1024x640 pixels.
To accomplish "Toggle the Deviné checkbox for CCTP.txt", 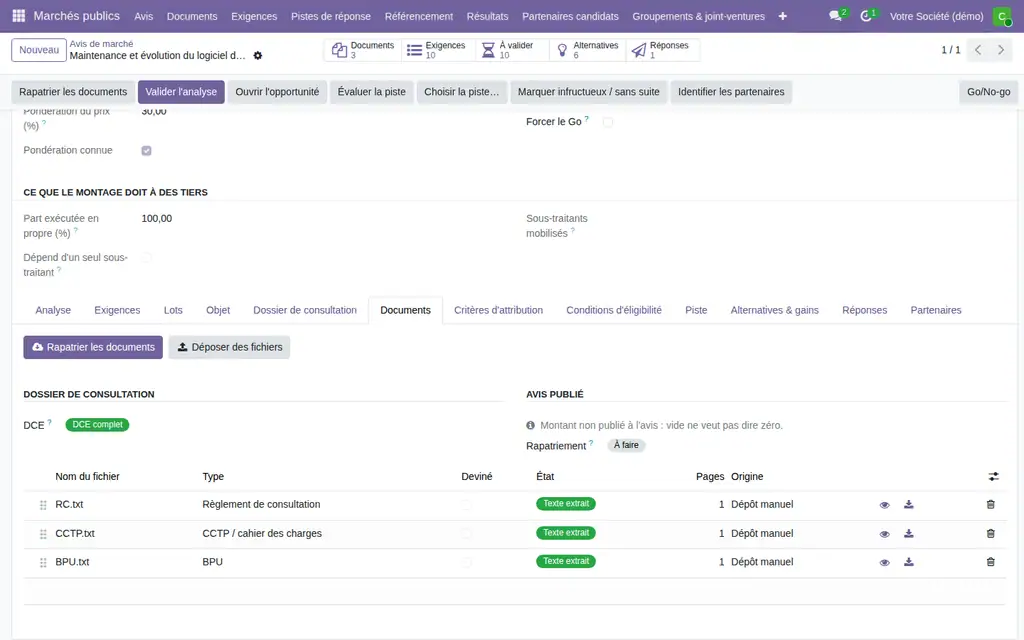I will (466, 534).
